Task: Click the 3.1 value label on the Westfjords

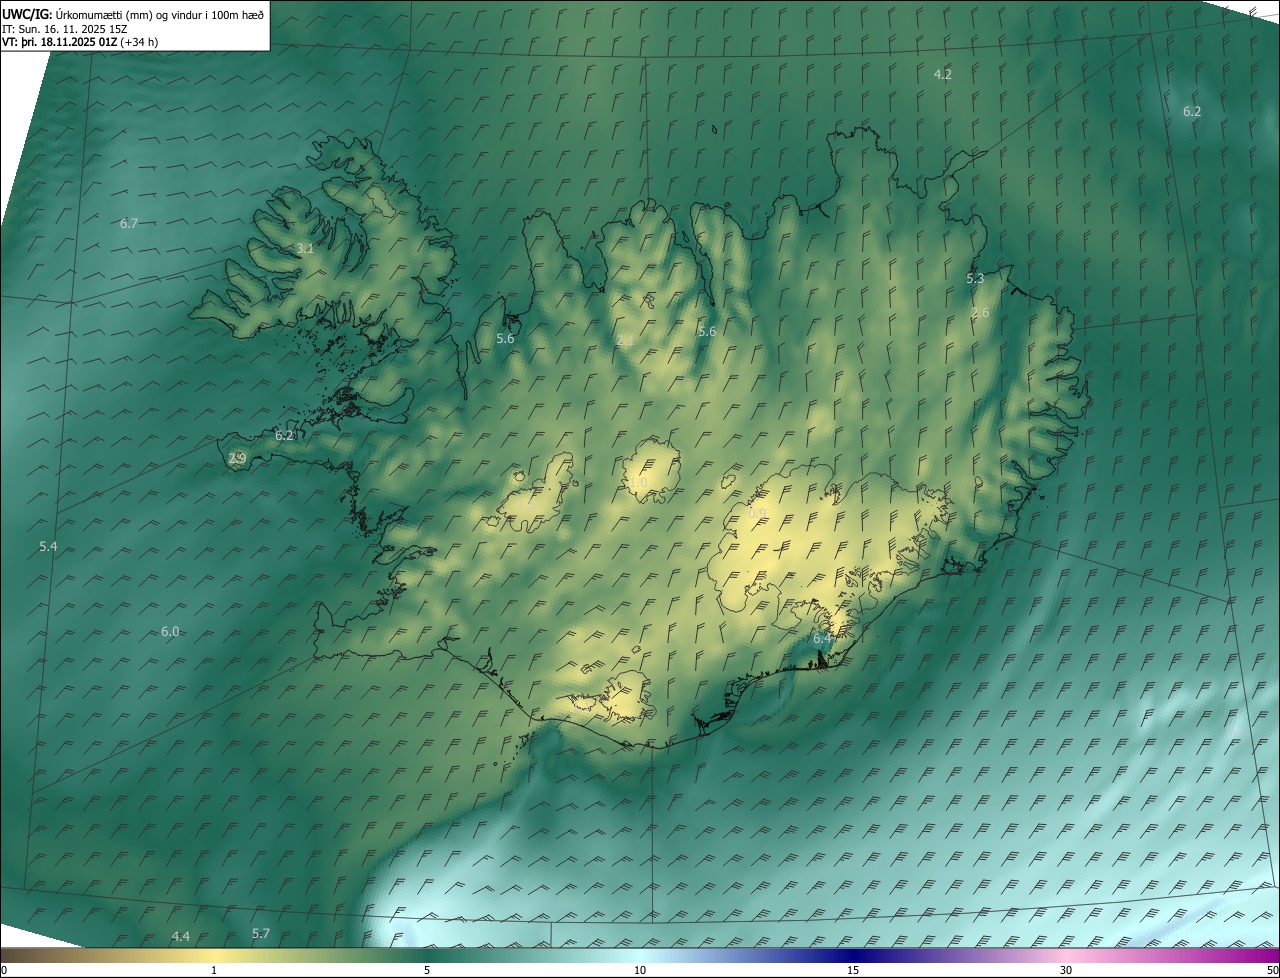Action: coord(305,248)
